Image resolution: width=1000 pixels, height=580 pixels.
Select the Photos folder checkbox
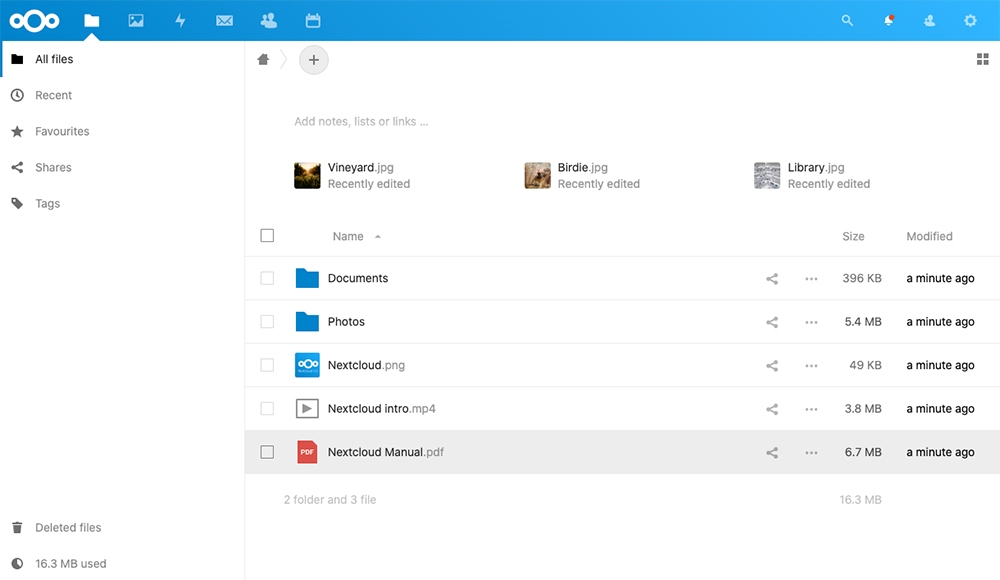tap(267, 322)
